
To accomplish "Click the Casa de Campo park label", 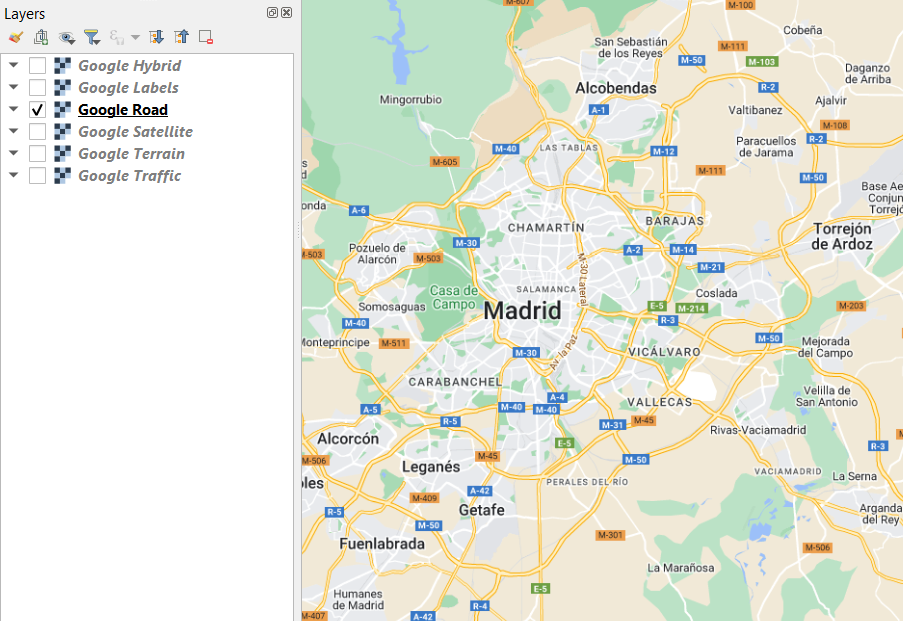I will (x=454, y=297).
